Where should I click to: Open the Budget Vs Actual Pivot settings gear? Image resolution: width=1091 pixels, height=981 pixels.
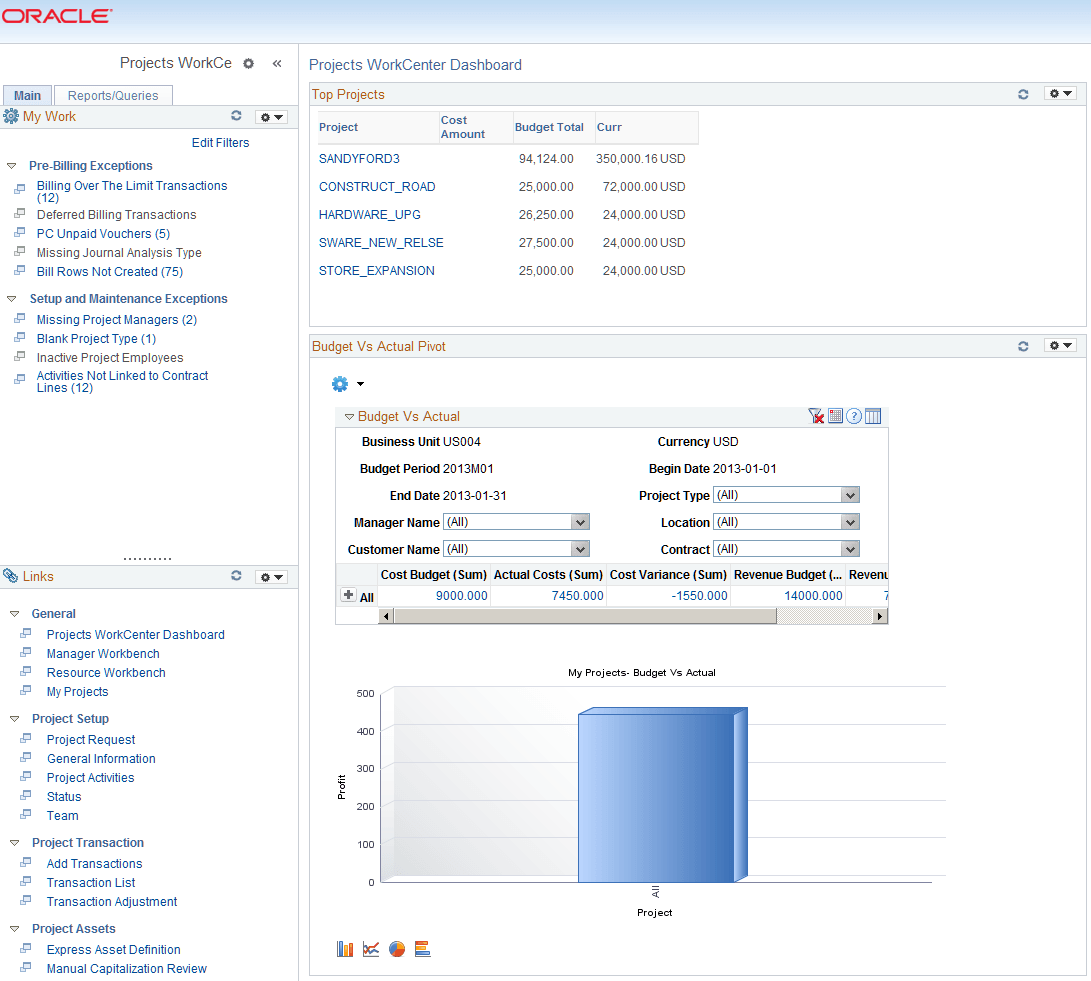click(x=1059, y=345)
